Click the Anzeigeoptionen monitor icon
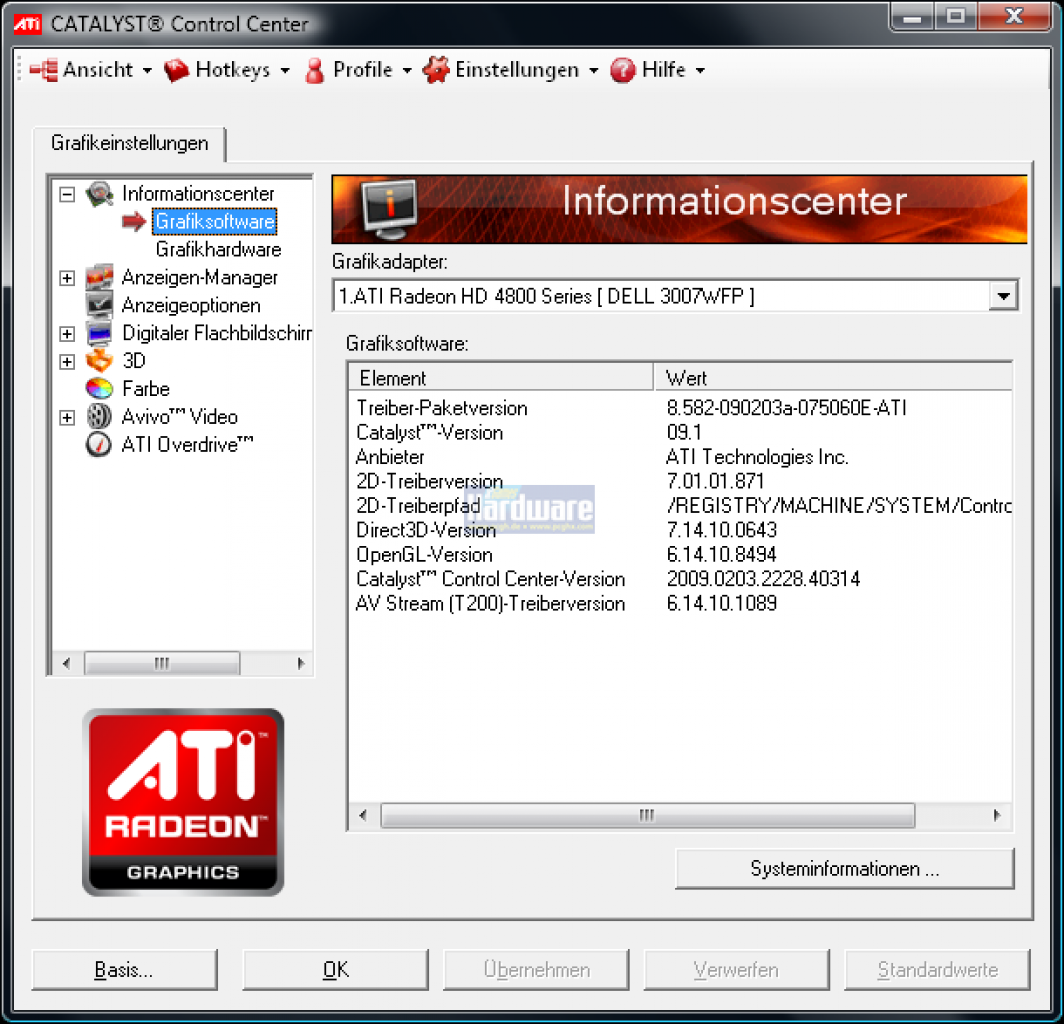Viewport: 1064px width, 1024px height. 99,305
